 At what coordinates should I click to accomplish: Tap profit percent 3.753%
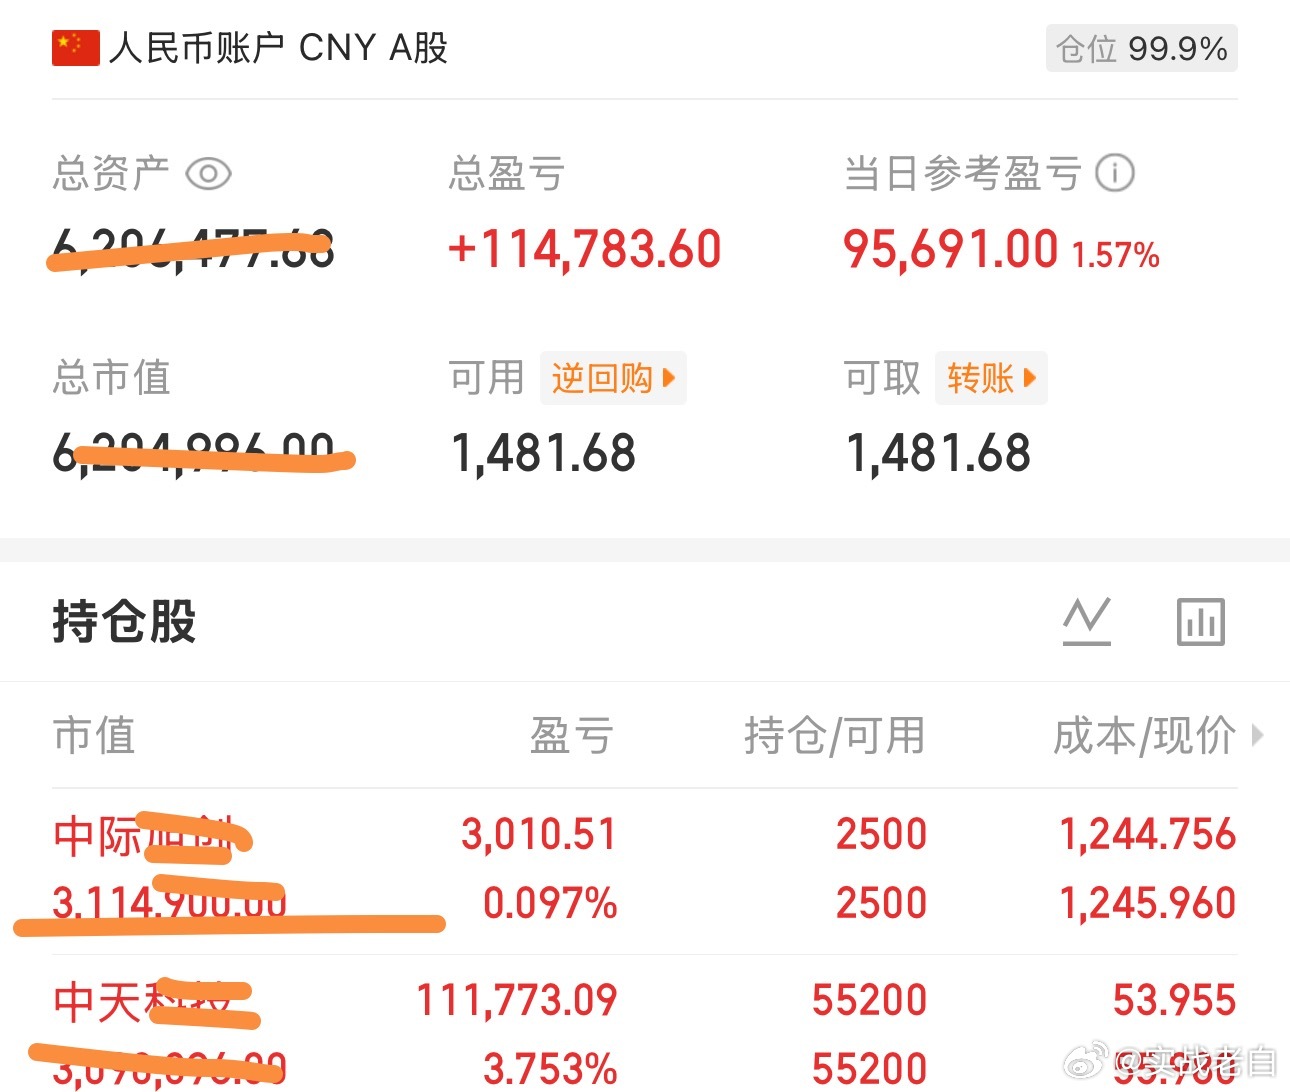pos(550,1069)
